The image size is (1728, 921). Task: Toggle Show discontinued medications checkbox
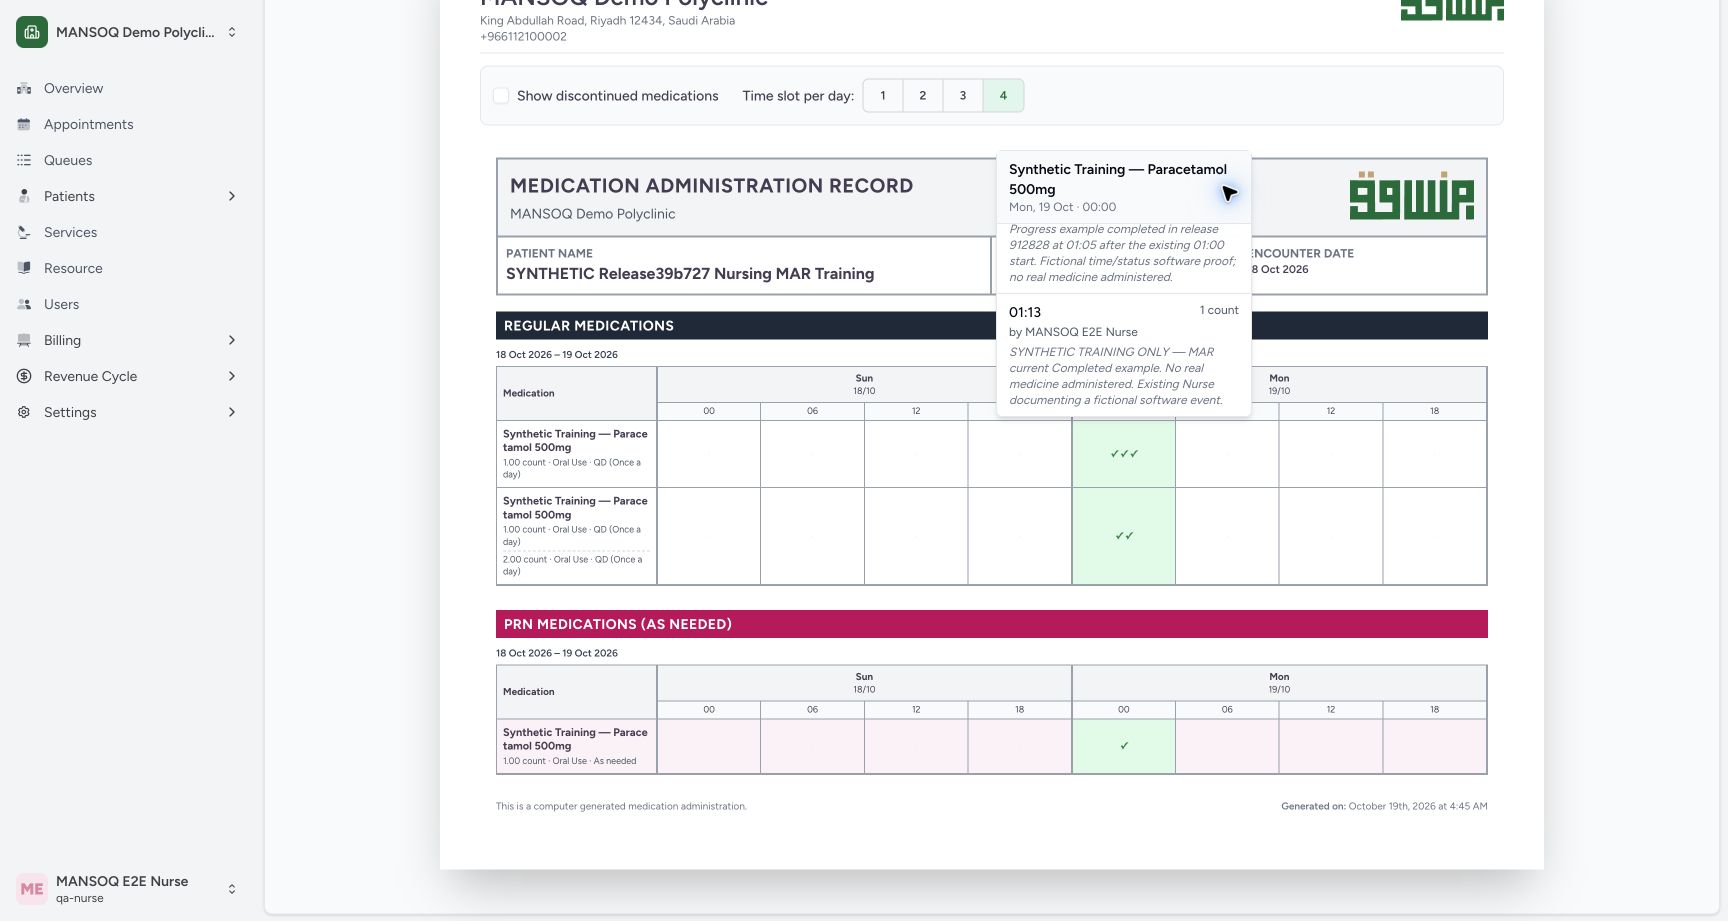tap(501, 96)
